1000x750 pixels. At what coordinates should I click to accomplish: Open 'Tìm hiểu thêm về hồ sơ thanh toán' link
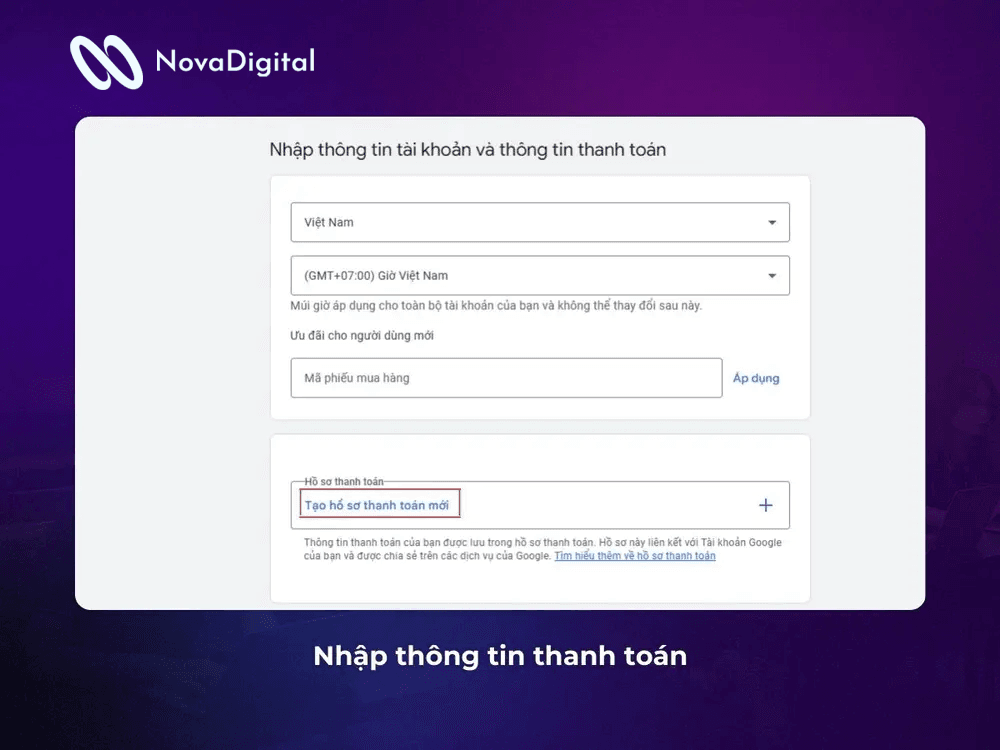637,555
